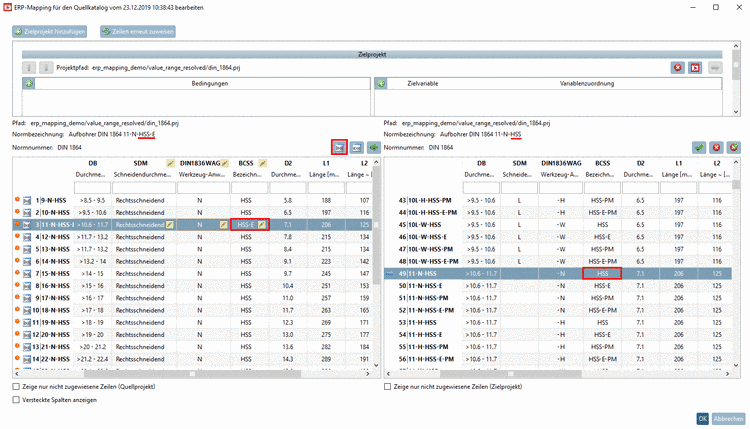Screen dimensions: 750x429
Task: Click the red X icon above target table
Action: [717, 147]
